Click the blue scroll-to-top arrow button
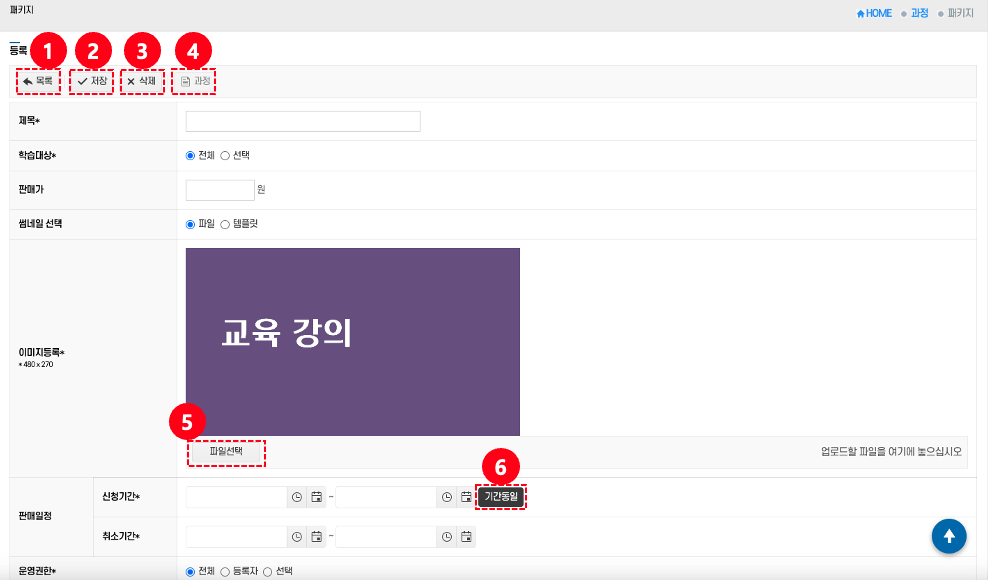Screen dimensions: 988x581 [948, 536]
